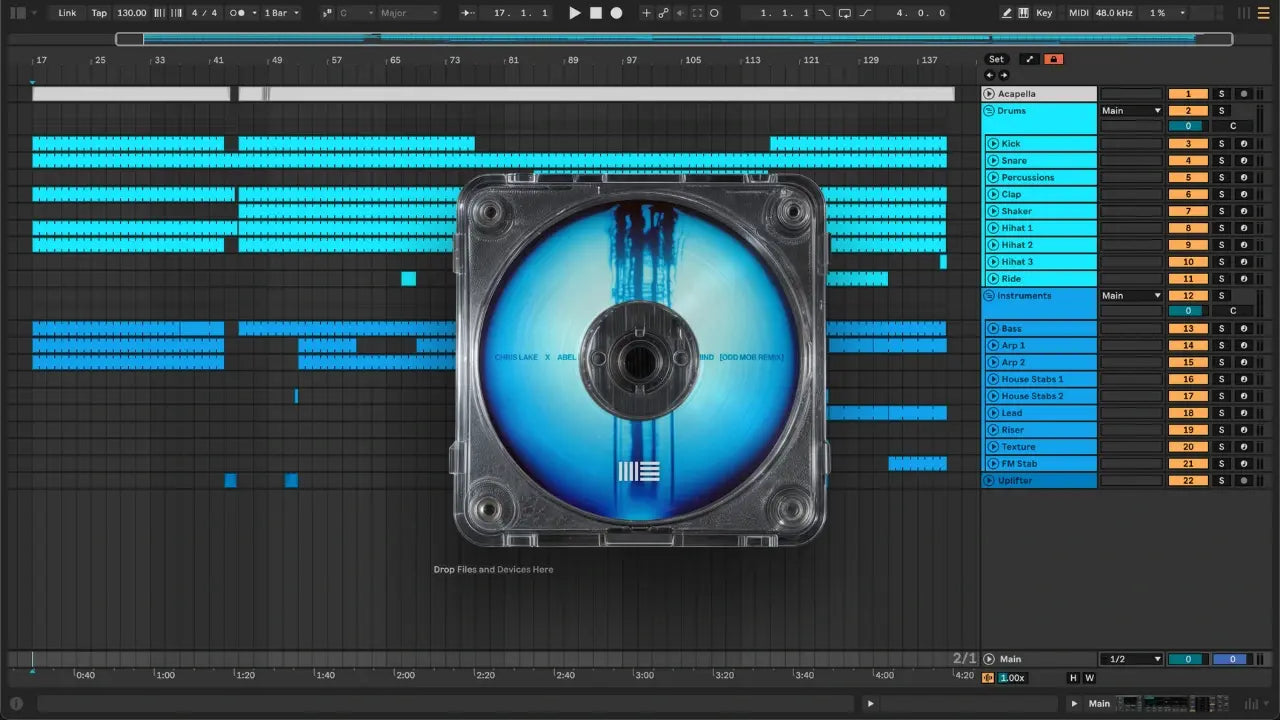This screenshot has height=720, width=1280.
Task: Click the MIDI arrangement overdub plus icon
Action: point(646,13)
